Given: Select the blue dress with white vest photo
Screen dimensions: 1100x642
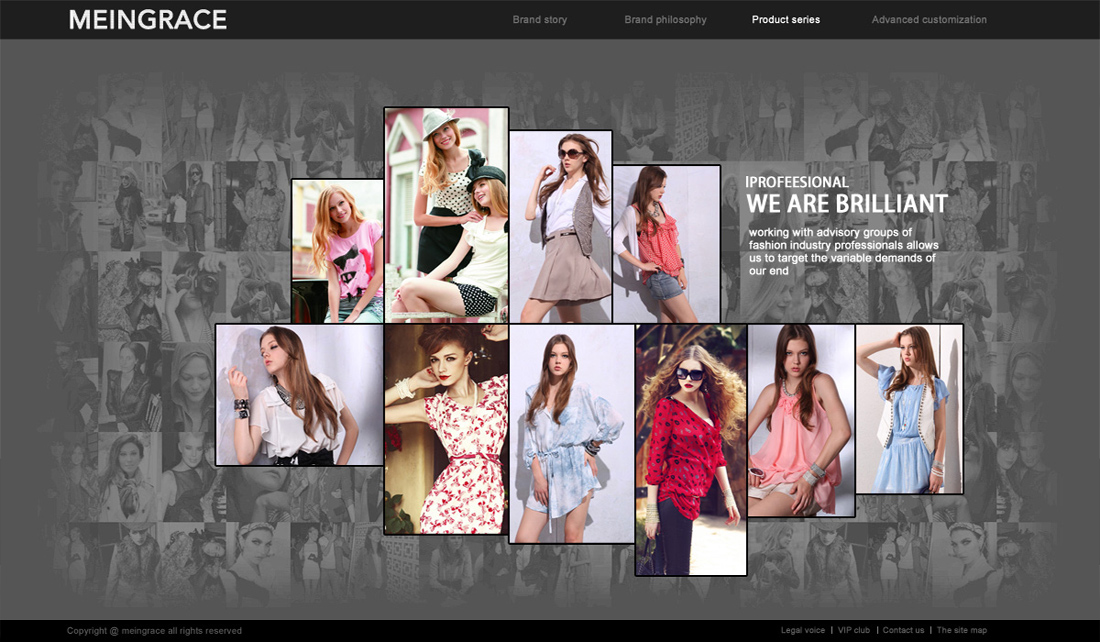Looking at the screenshot, I should click(909, 409).
